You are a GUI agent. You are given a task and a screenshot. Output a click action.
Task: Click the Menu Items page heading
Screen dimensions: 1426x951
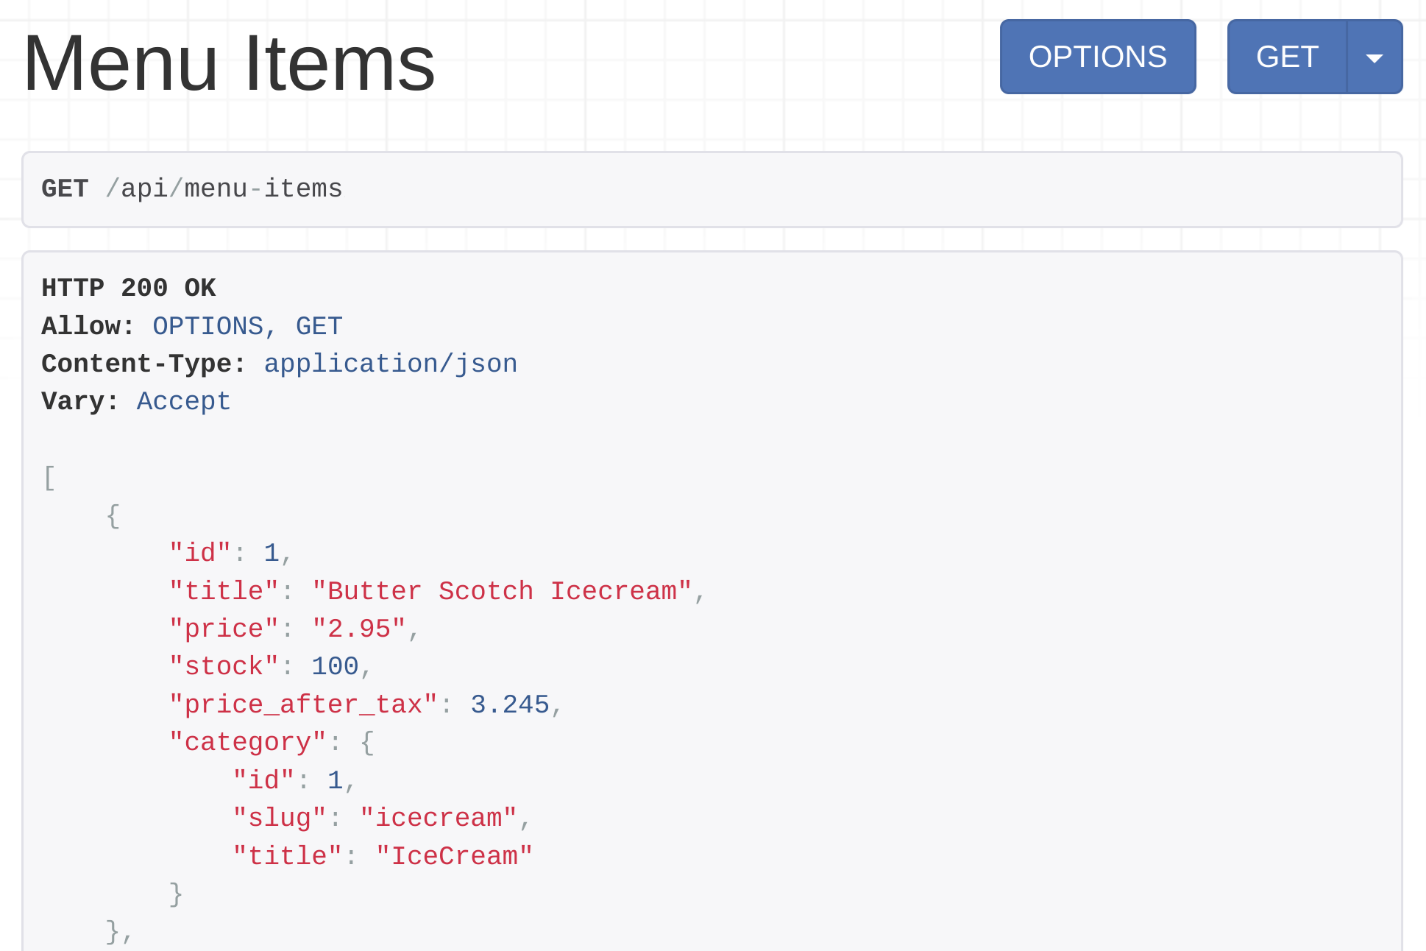(x=229, y=63)
